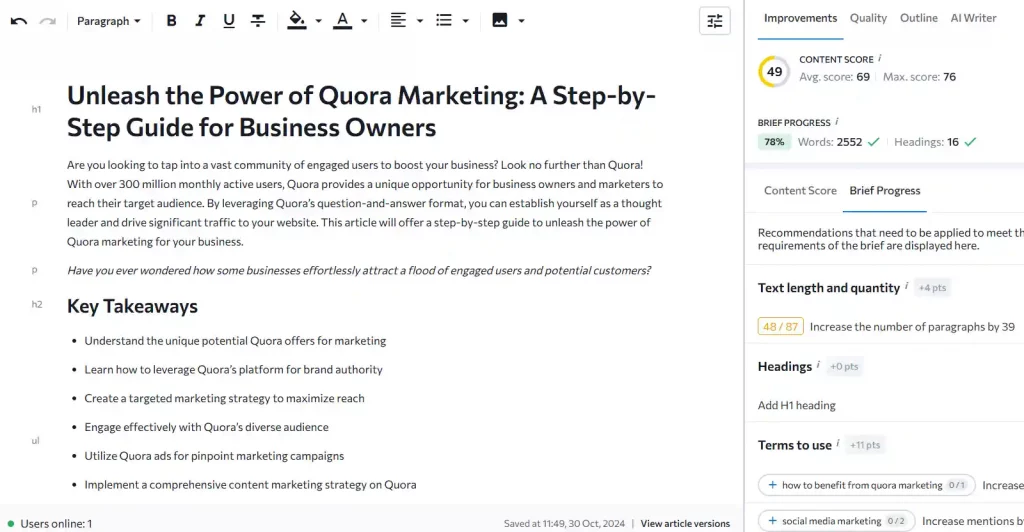This screenshot has width=1024, height=532.
Task: Click bullet 'Understand the unique potential Quora offers'
Action: 235,341
